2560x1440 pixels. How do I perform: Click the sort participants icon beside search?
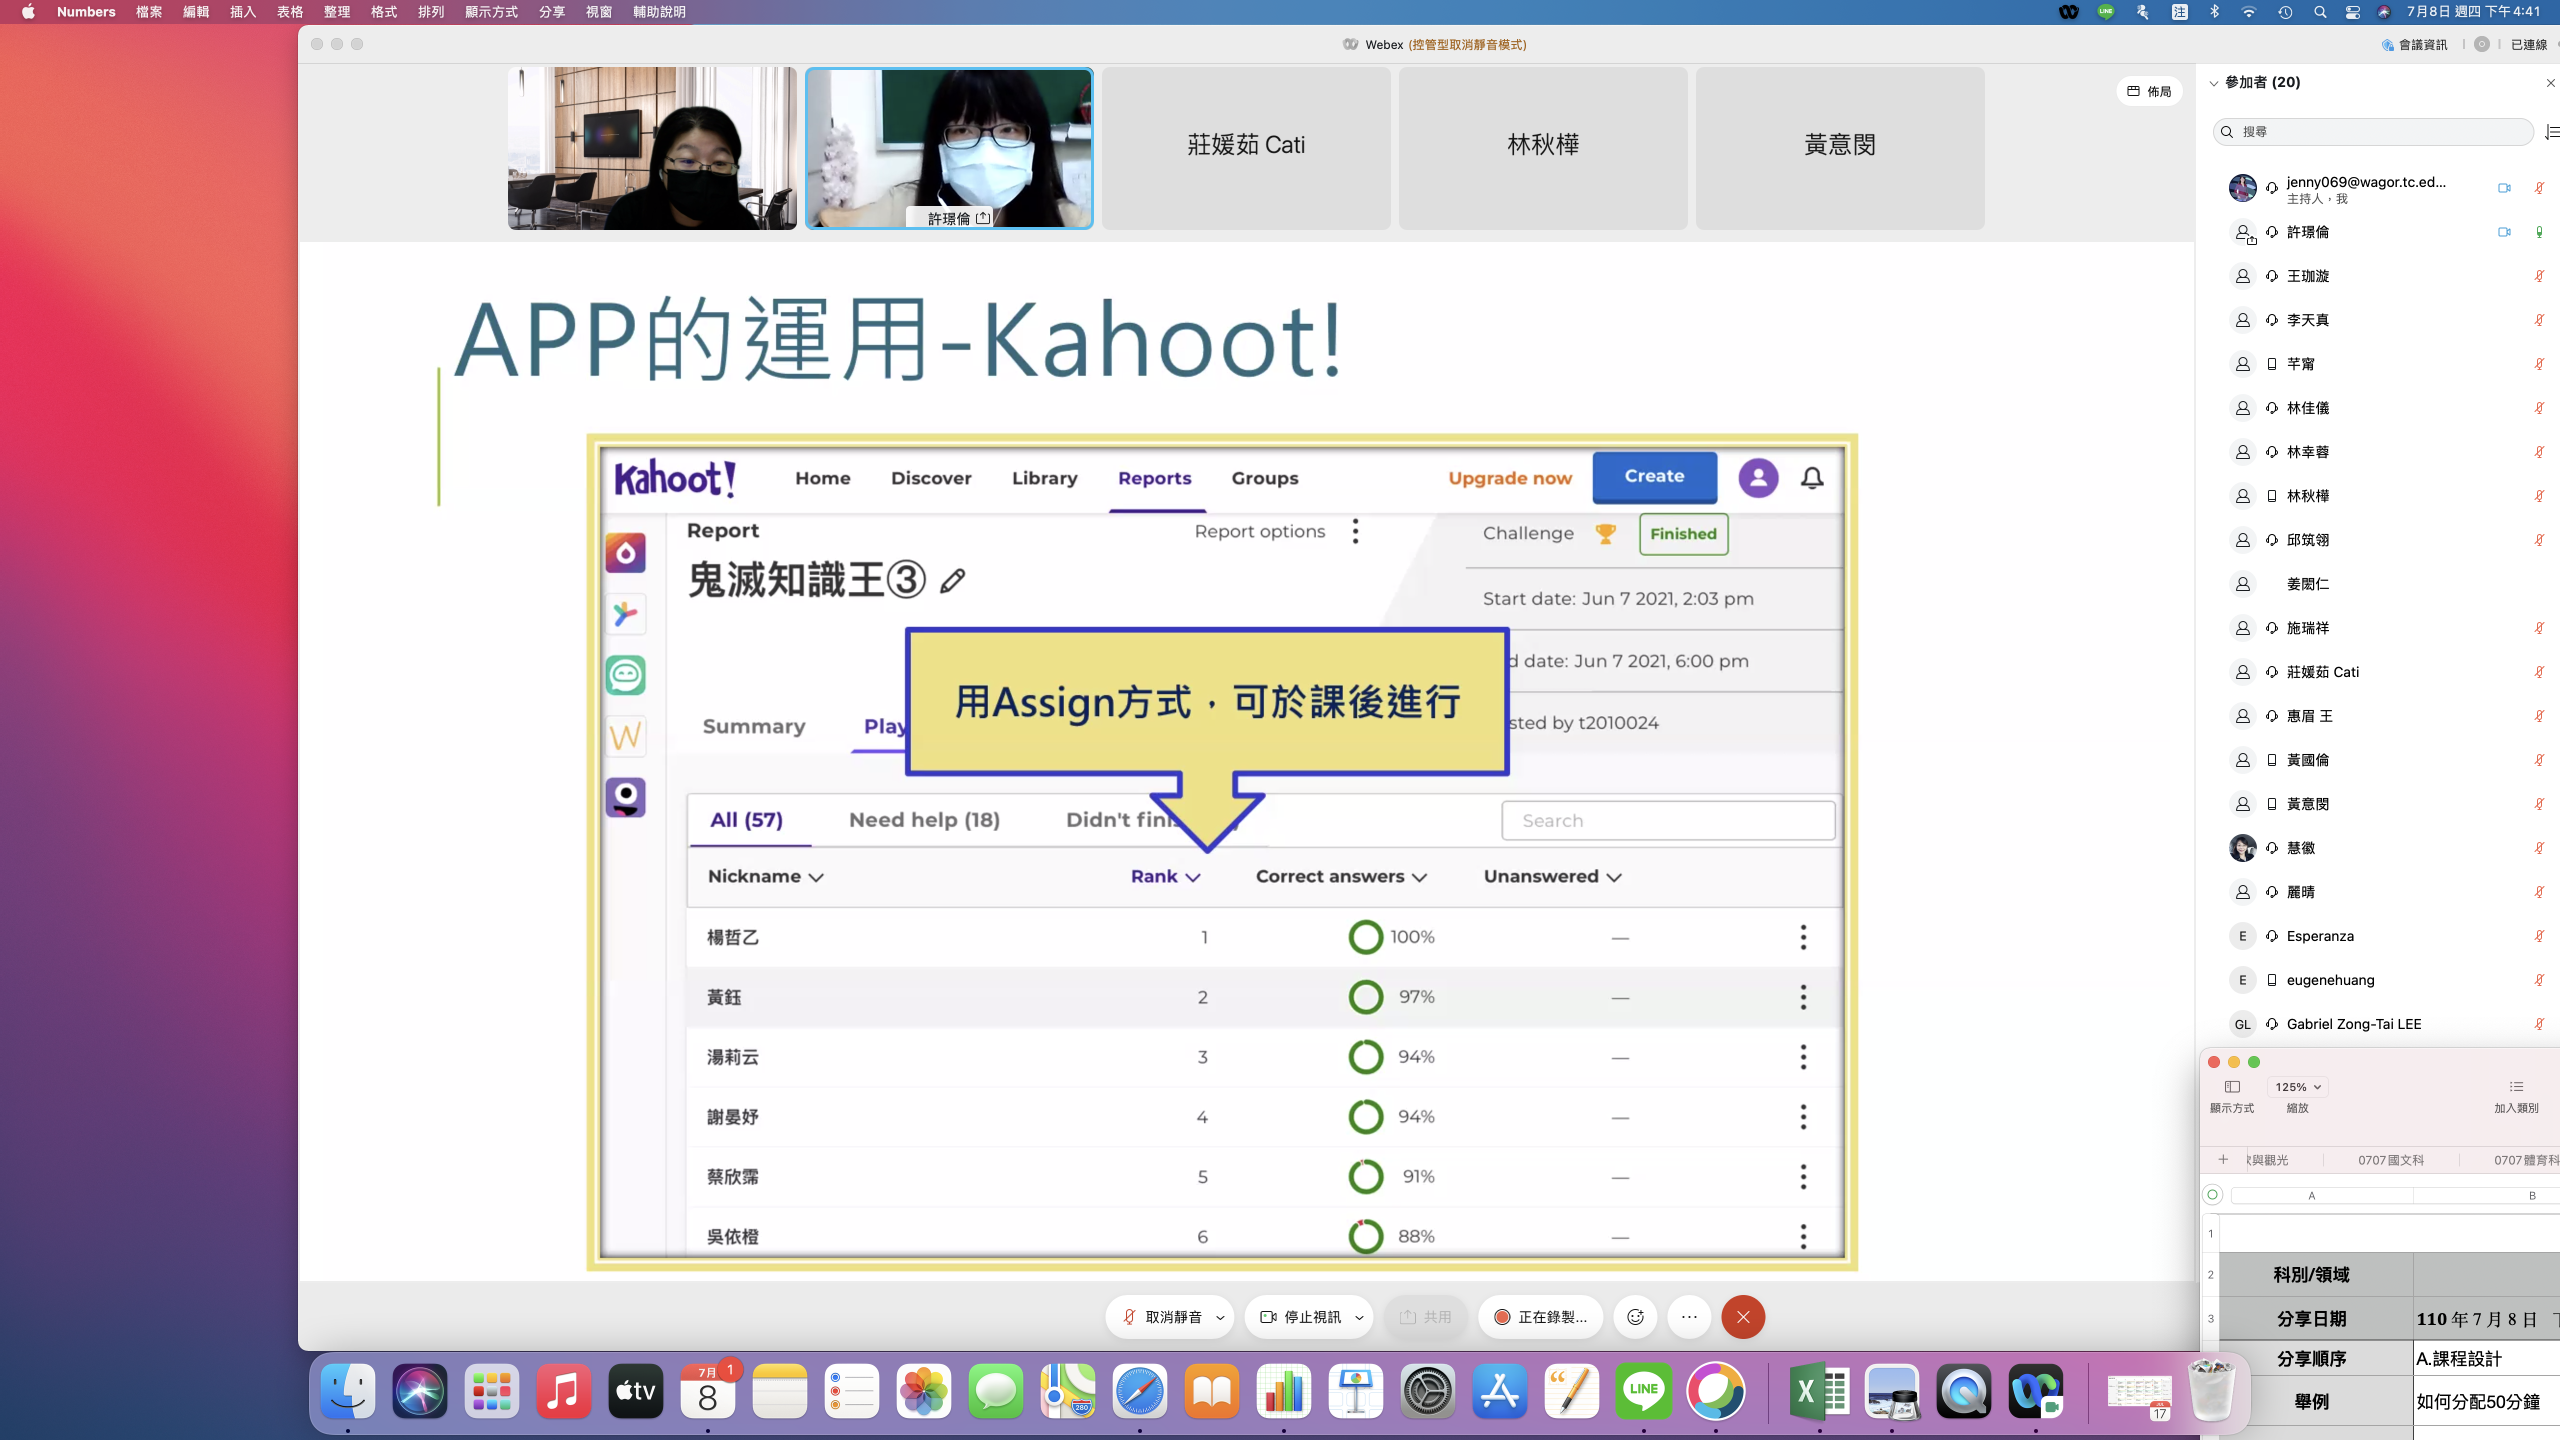[2551, 132]
